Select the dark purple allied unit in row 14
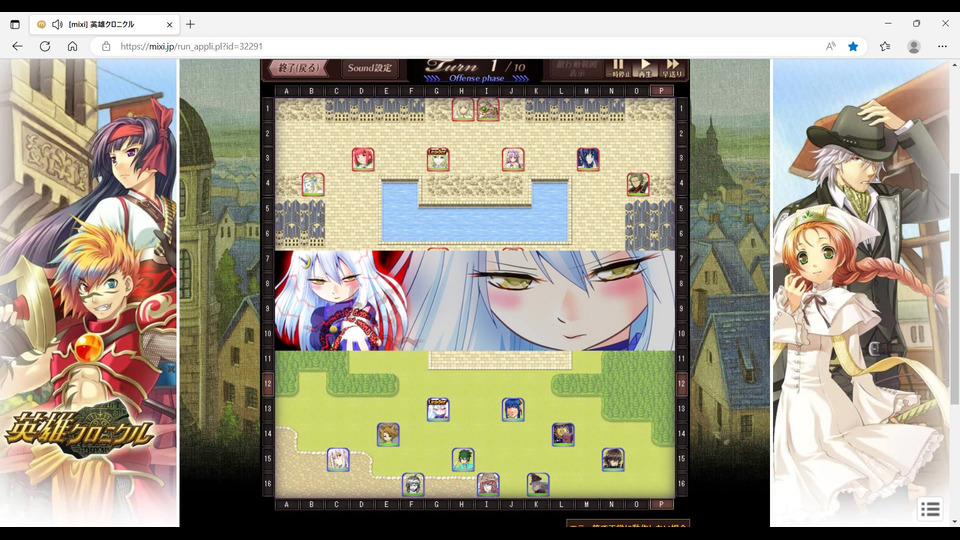This screenshot has height=540, width=960. (563, 435)
